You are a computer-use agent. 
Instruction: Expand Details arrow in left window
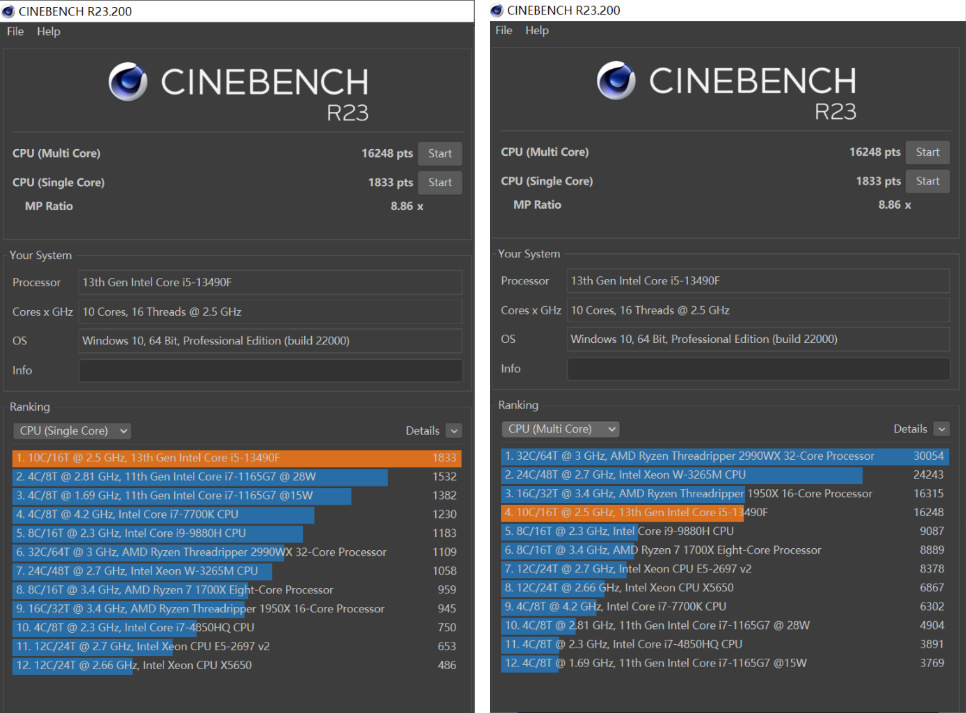454,431
